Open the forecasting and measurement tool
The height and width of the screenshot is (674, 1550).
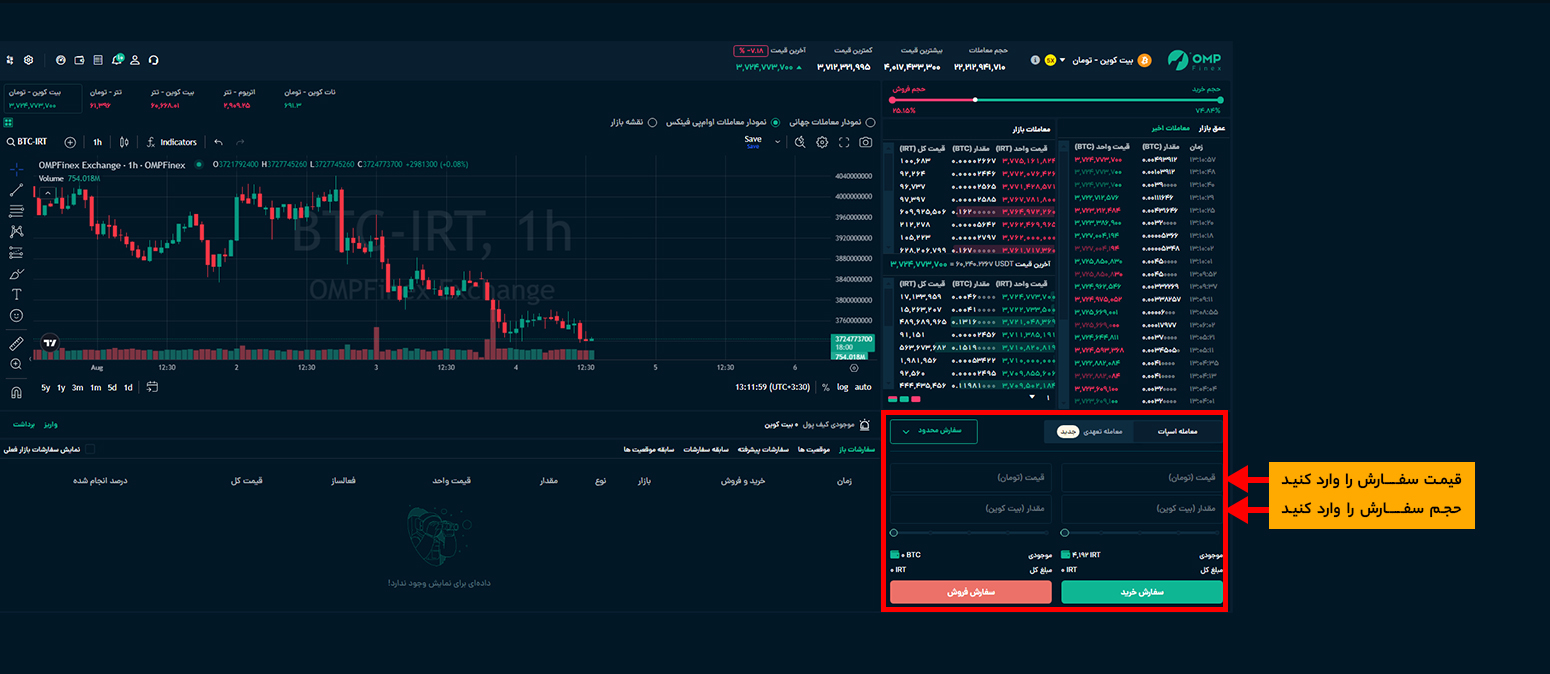[x=16, y=253]
